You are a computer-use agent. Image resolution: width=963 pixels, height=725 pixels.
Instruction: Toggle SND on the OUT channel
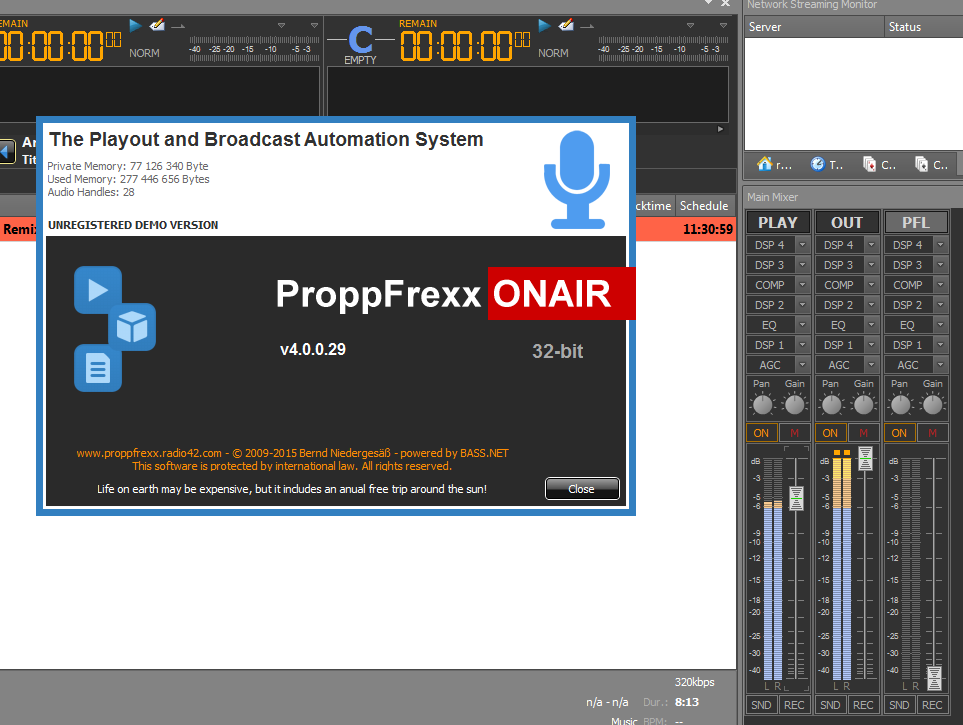(830, 705)
